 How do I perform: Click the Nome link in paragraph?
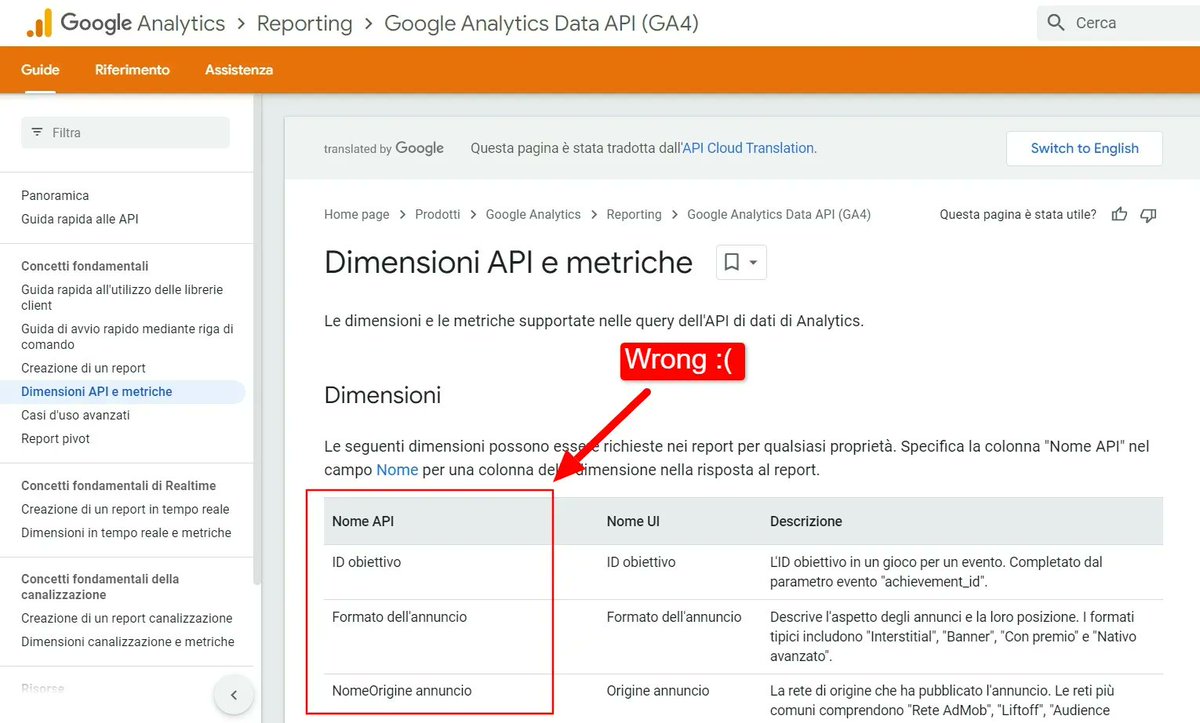(397, 469)
